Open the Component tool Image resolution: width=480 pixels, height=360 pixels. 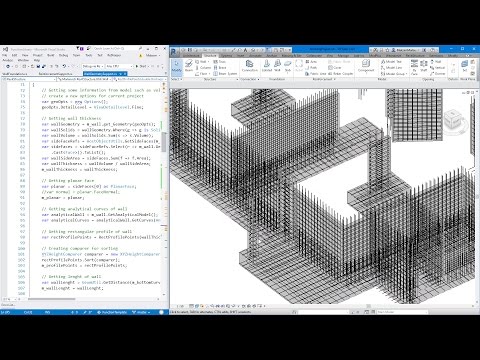366,66
